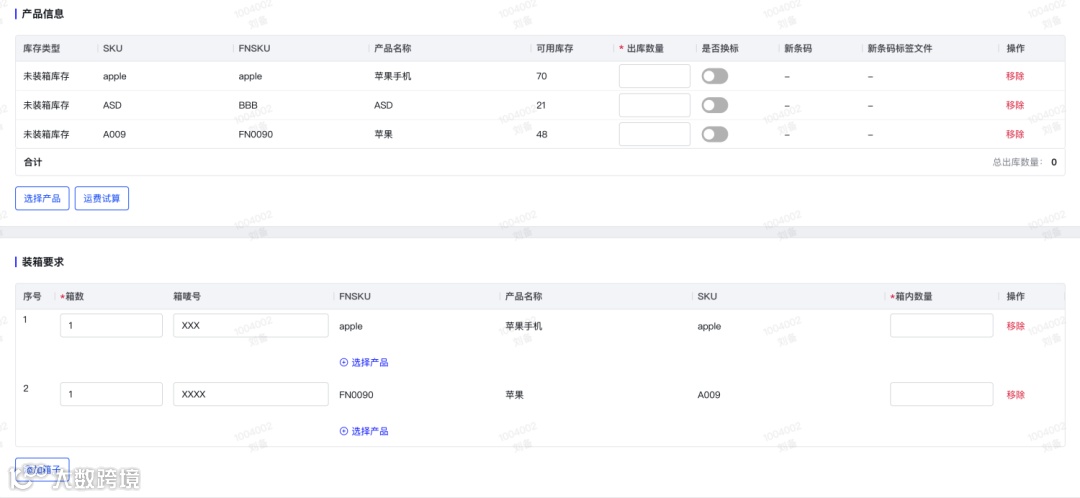
Task: Remove the A009 product row
Action: click(1015, 134)
